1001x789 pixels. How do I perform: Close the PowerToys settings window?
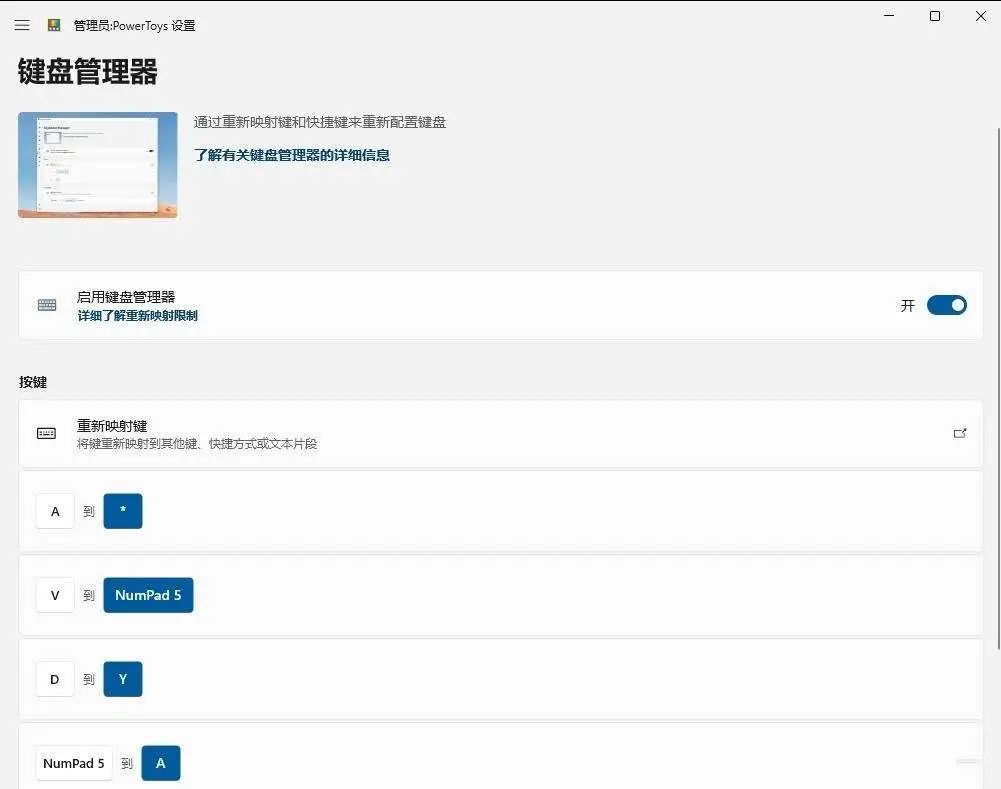(981, 16)
